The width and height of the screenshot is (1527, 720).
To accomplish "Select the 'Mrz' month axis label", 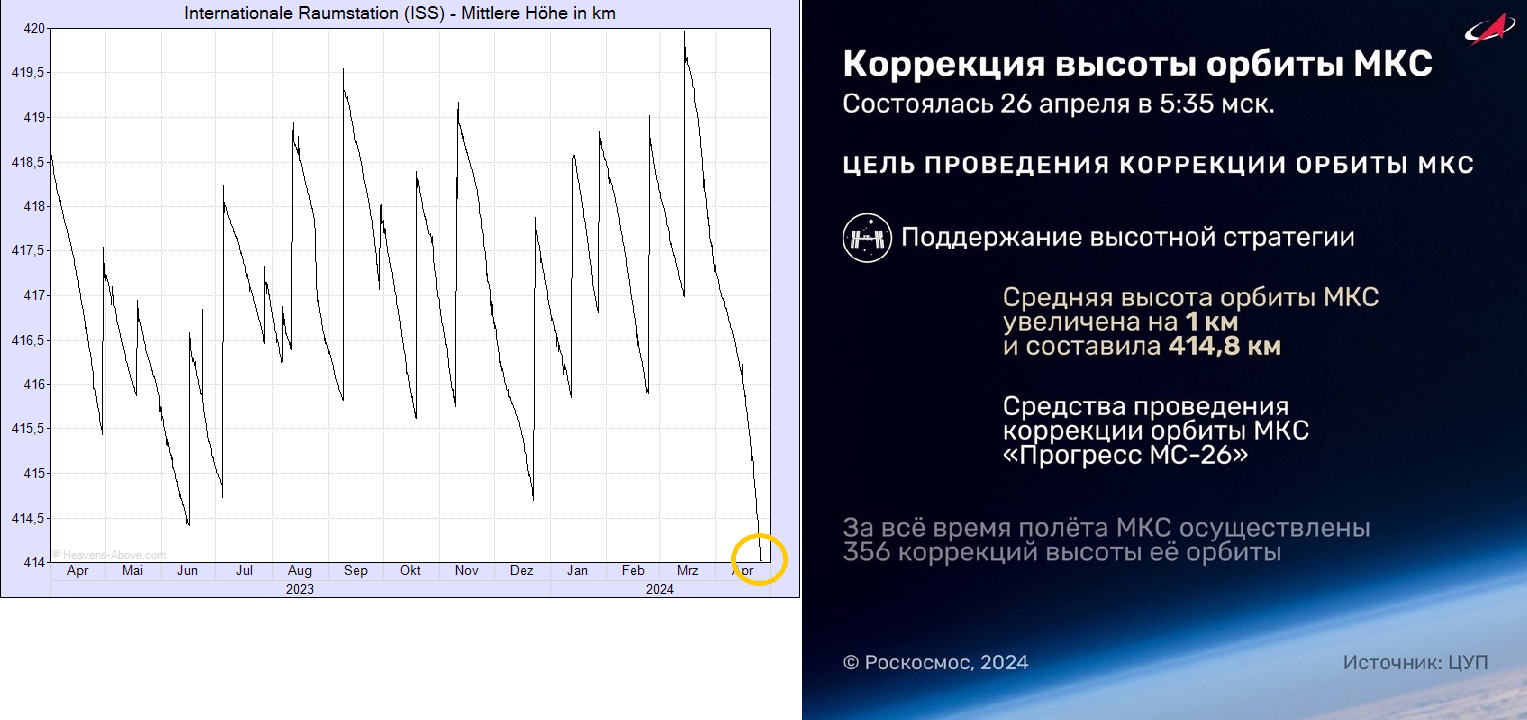I will tap(687, 571).
